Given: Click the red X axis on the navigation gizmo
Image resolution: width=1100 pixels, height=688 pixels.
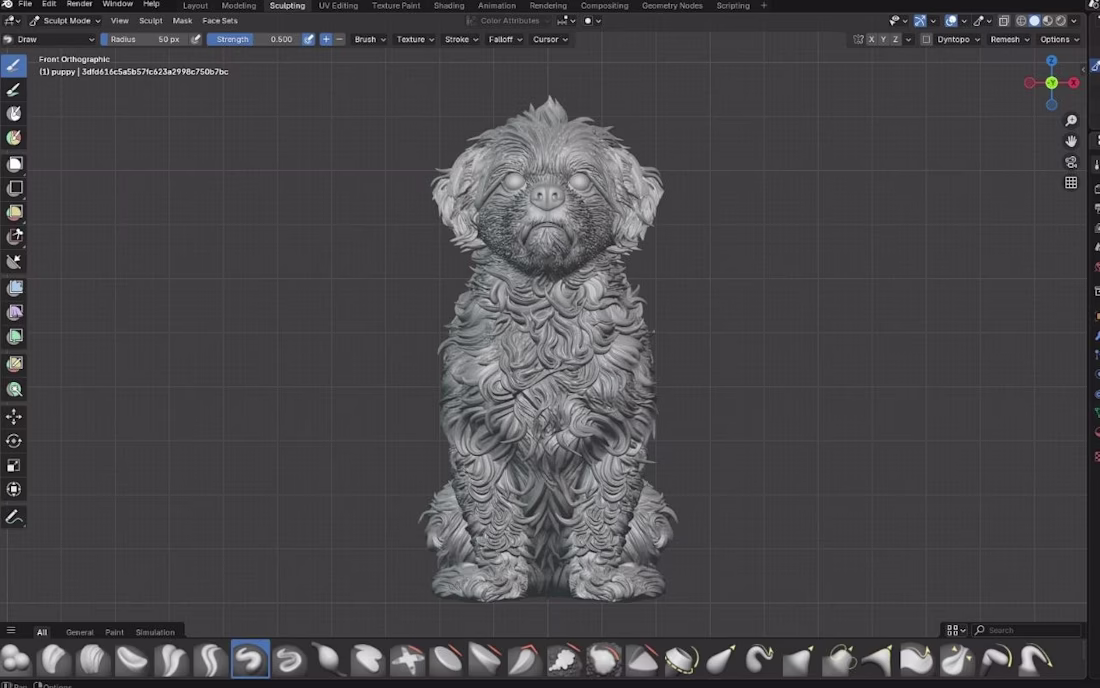Looking at the screenshot, I should click(x=1073, y=83).
